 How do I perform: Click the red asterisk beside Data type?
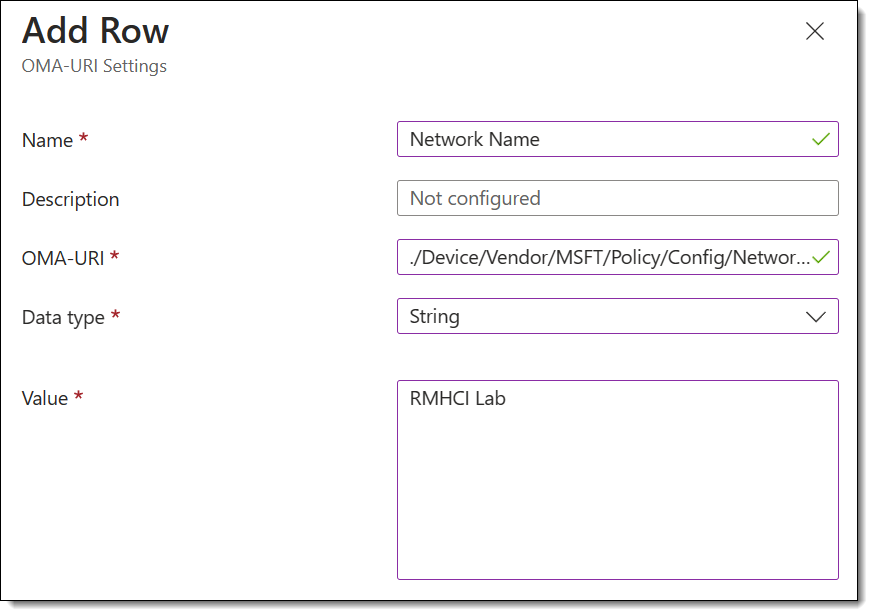tap(115, 315)
